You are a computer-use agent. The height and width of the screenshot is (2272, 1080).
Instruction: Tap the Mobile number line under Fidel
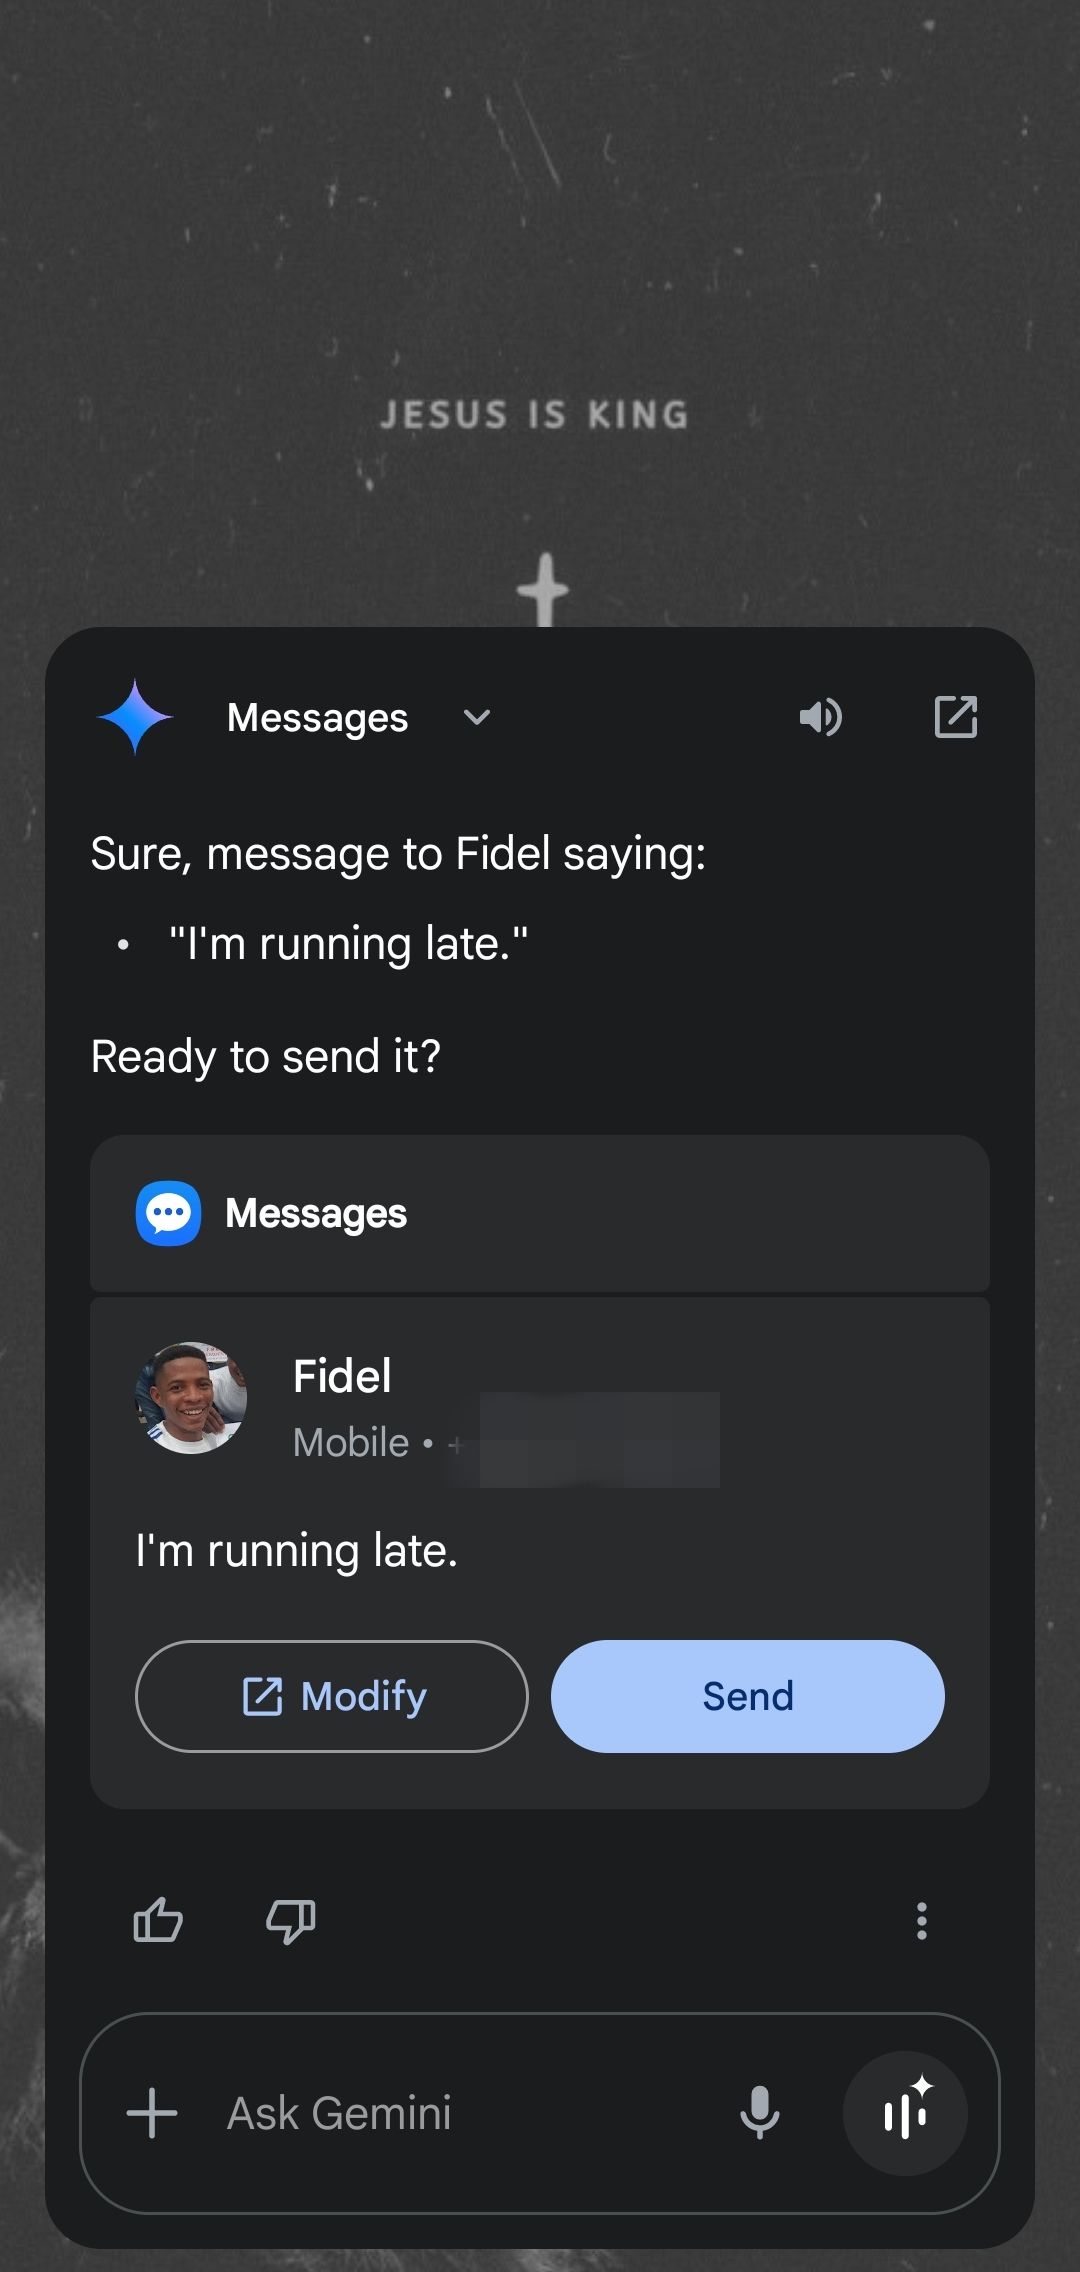tap(506, 1443)
